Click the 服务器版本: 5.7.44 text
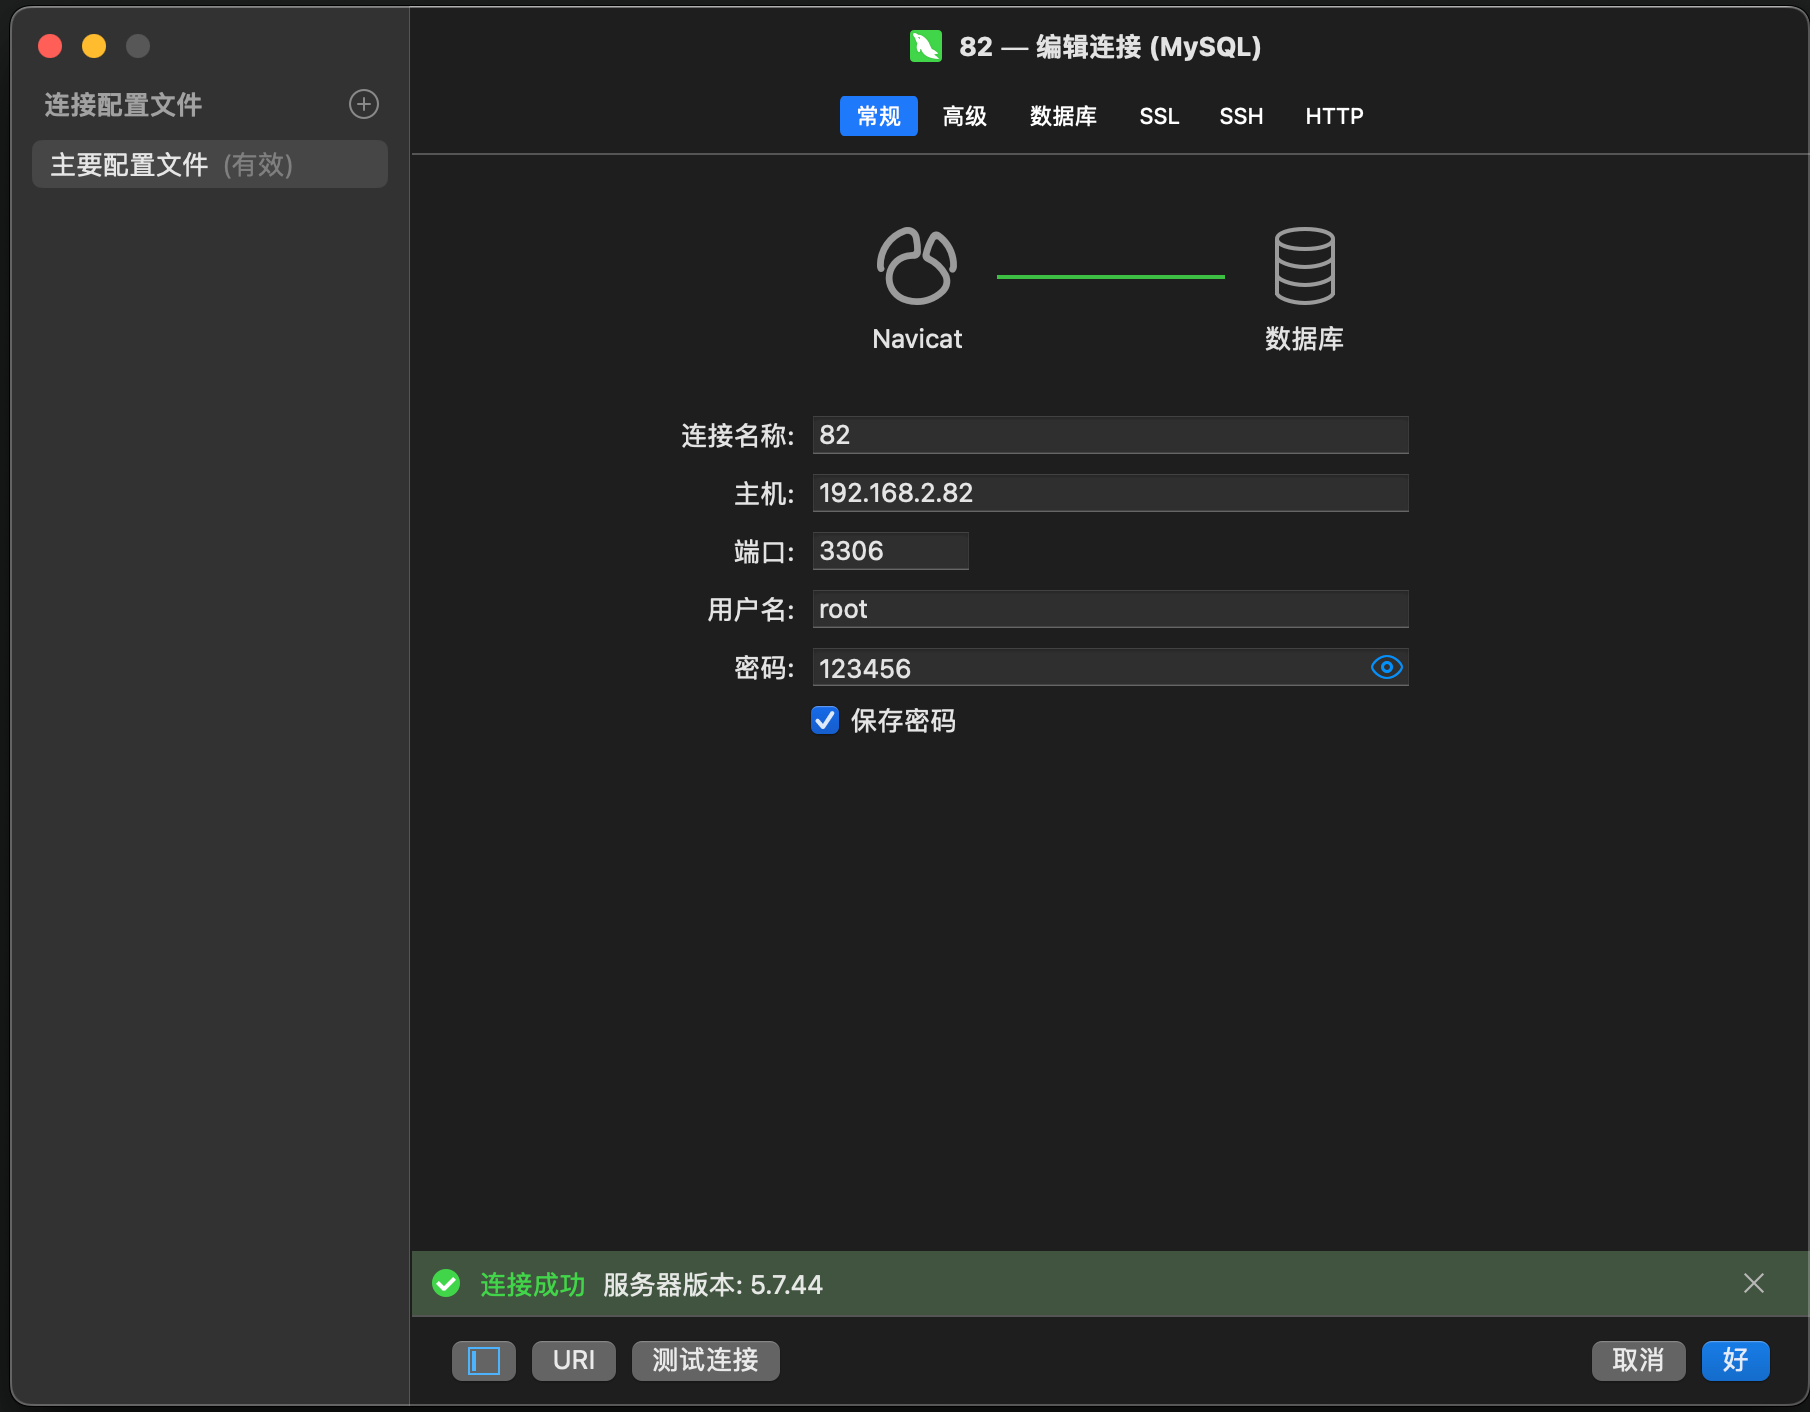1810x1412 pixels. point(713,1284)
